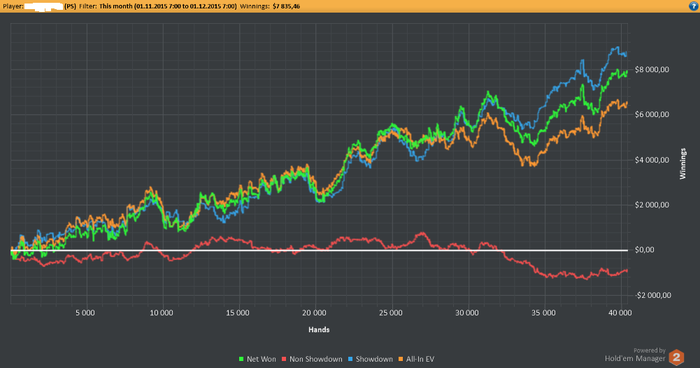700x368 pixels.
Task: Click the Powered by Hold'em Manager text
Action: [635, 355]
